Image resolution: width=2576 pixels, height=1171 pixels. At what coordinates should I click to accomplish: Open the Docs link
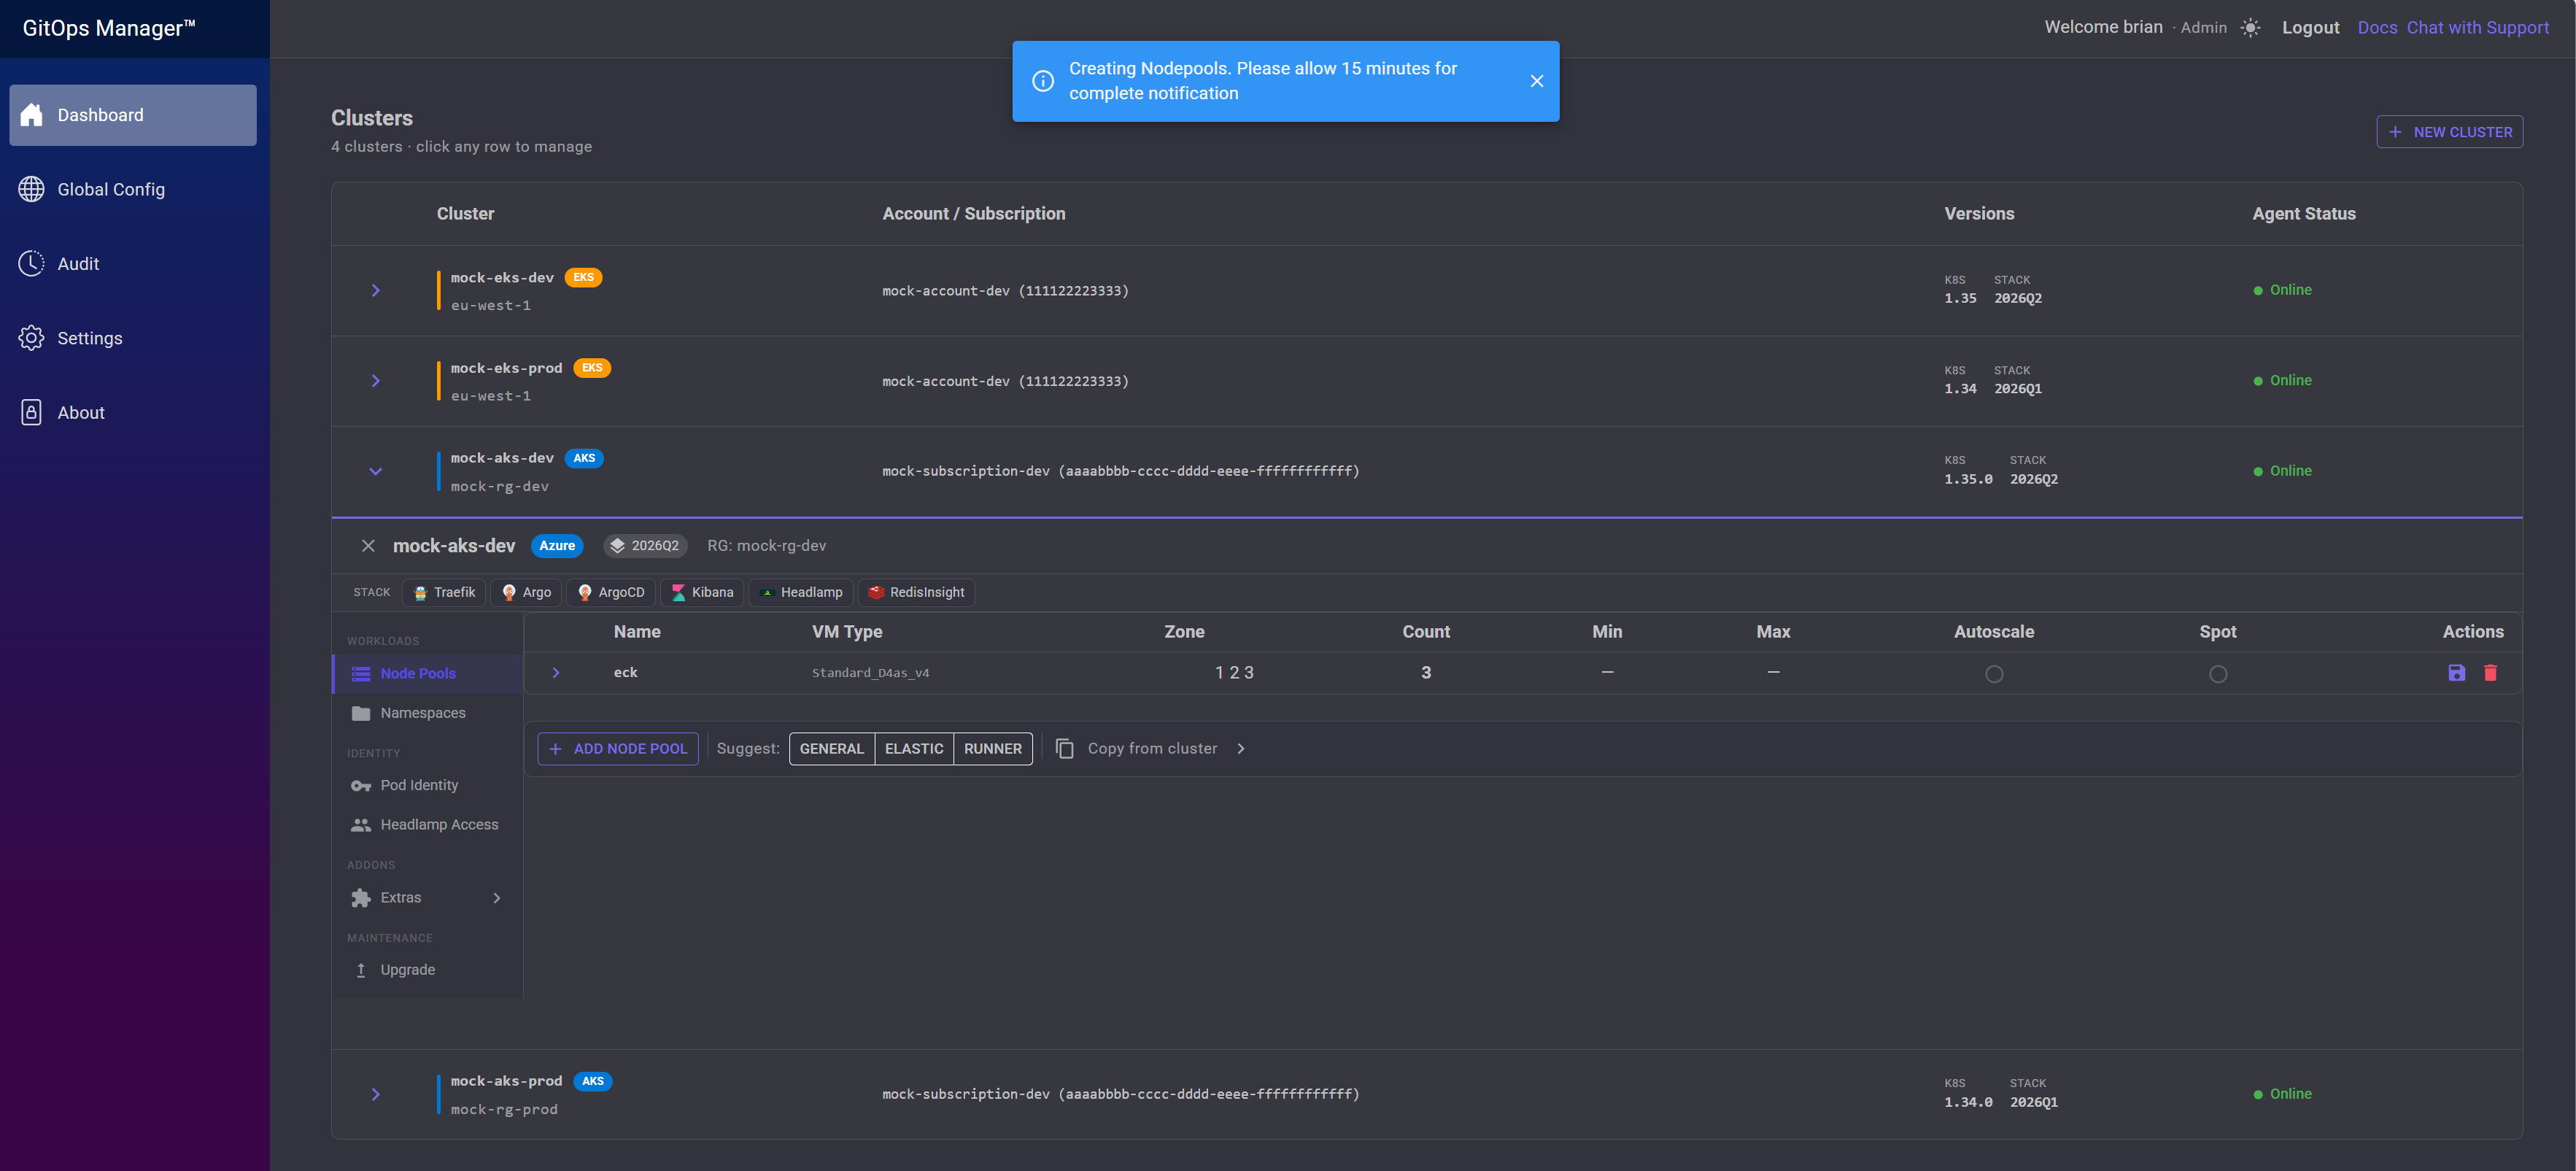(2377, 28)
